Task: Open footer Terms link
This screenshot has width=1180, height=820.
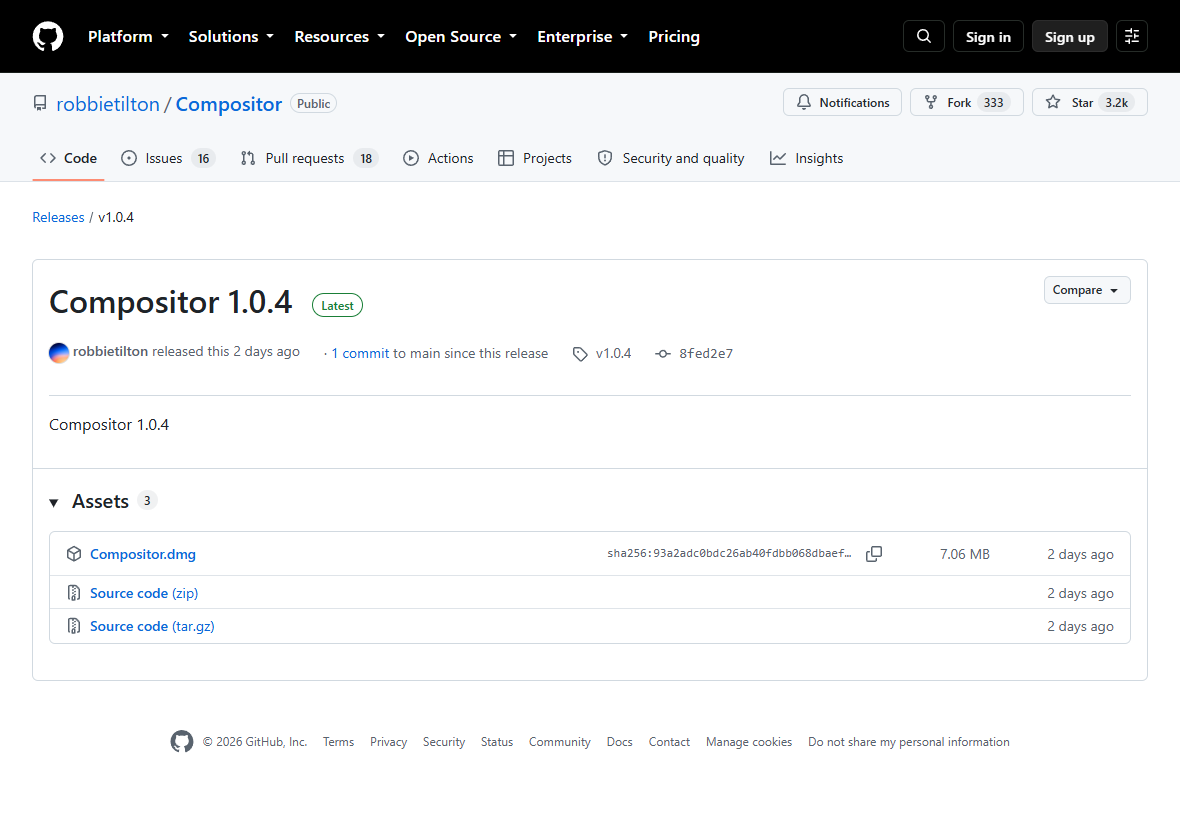Action: click(x=339, y=742)
